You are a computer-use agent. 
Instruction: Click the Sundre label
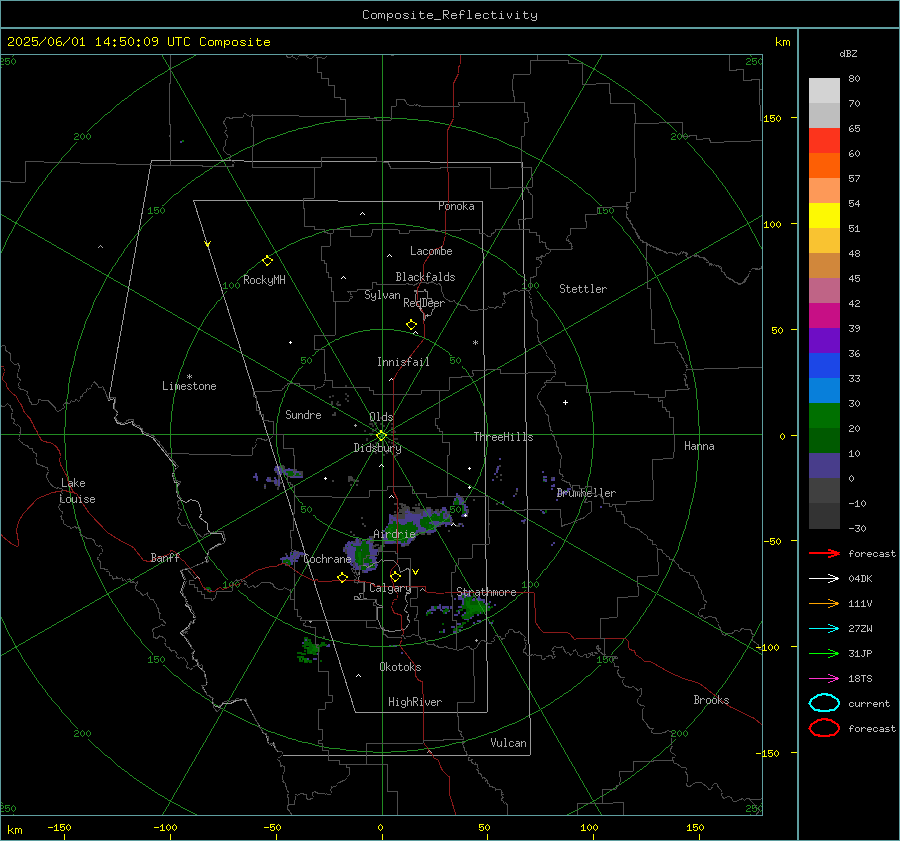pyautogui.click(x=303, y=414)
